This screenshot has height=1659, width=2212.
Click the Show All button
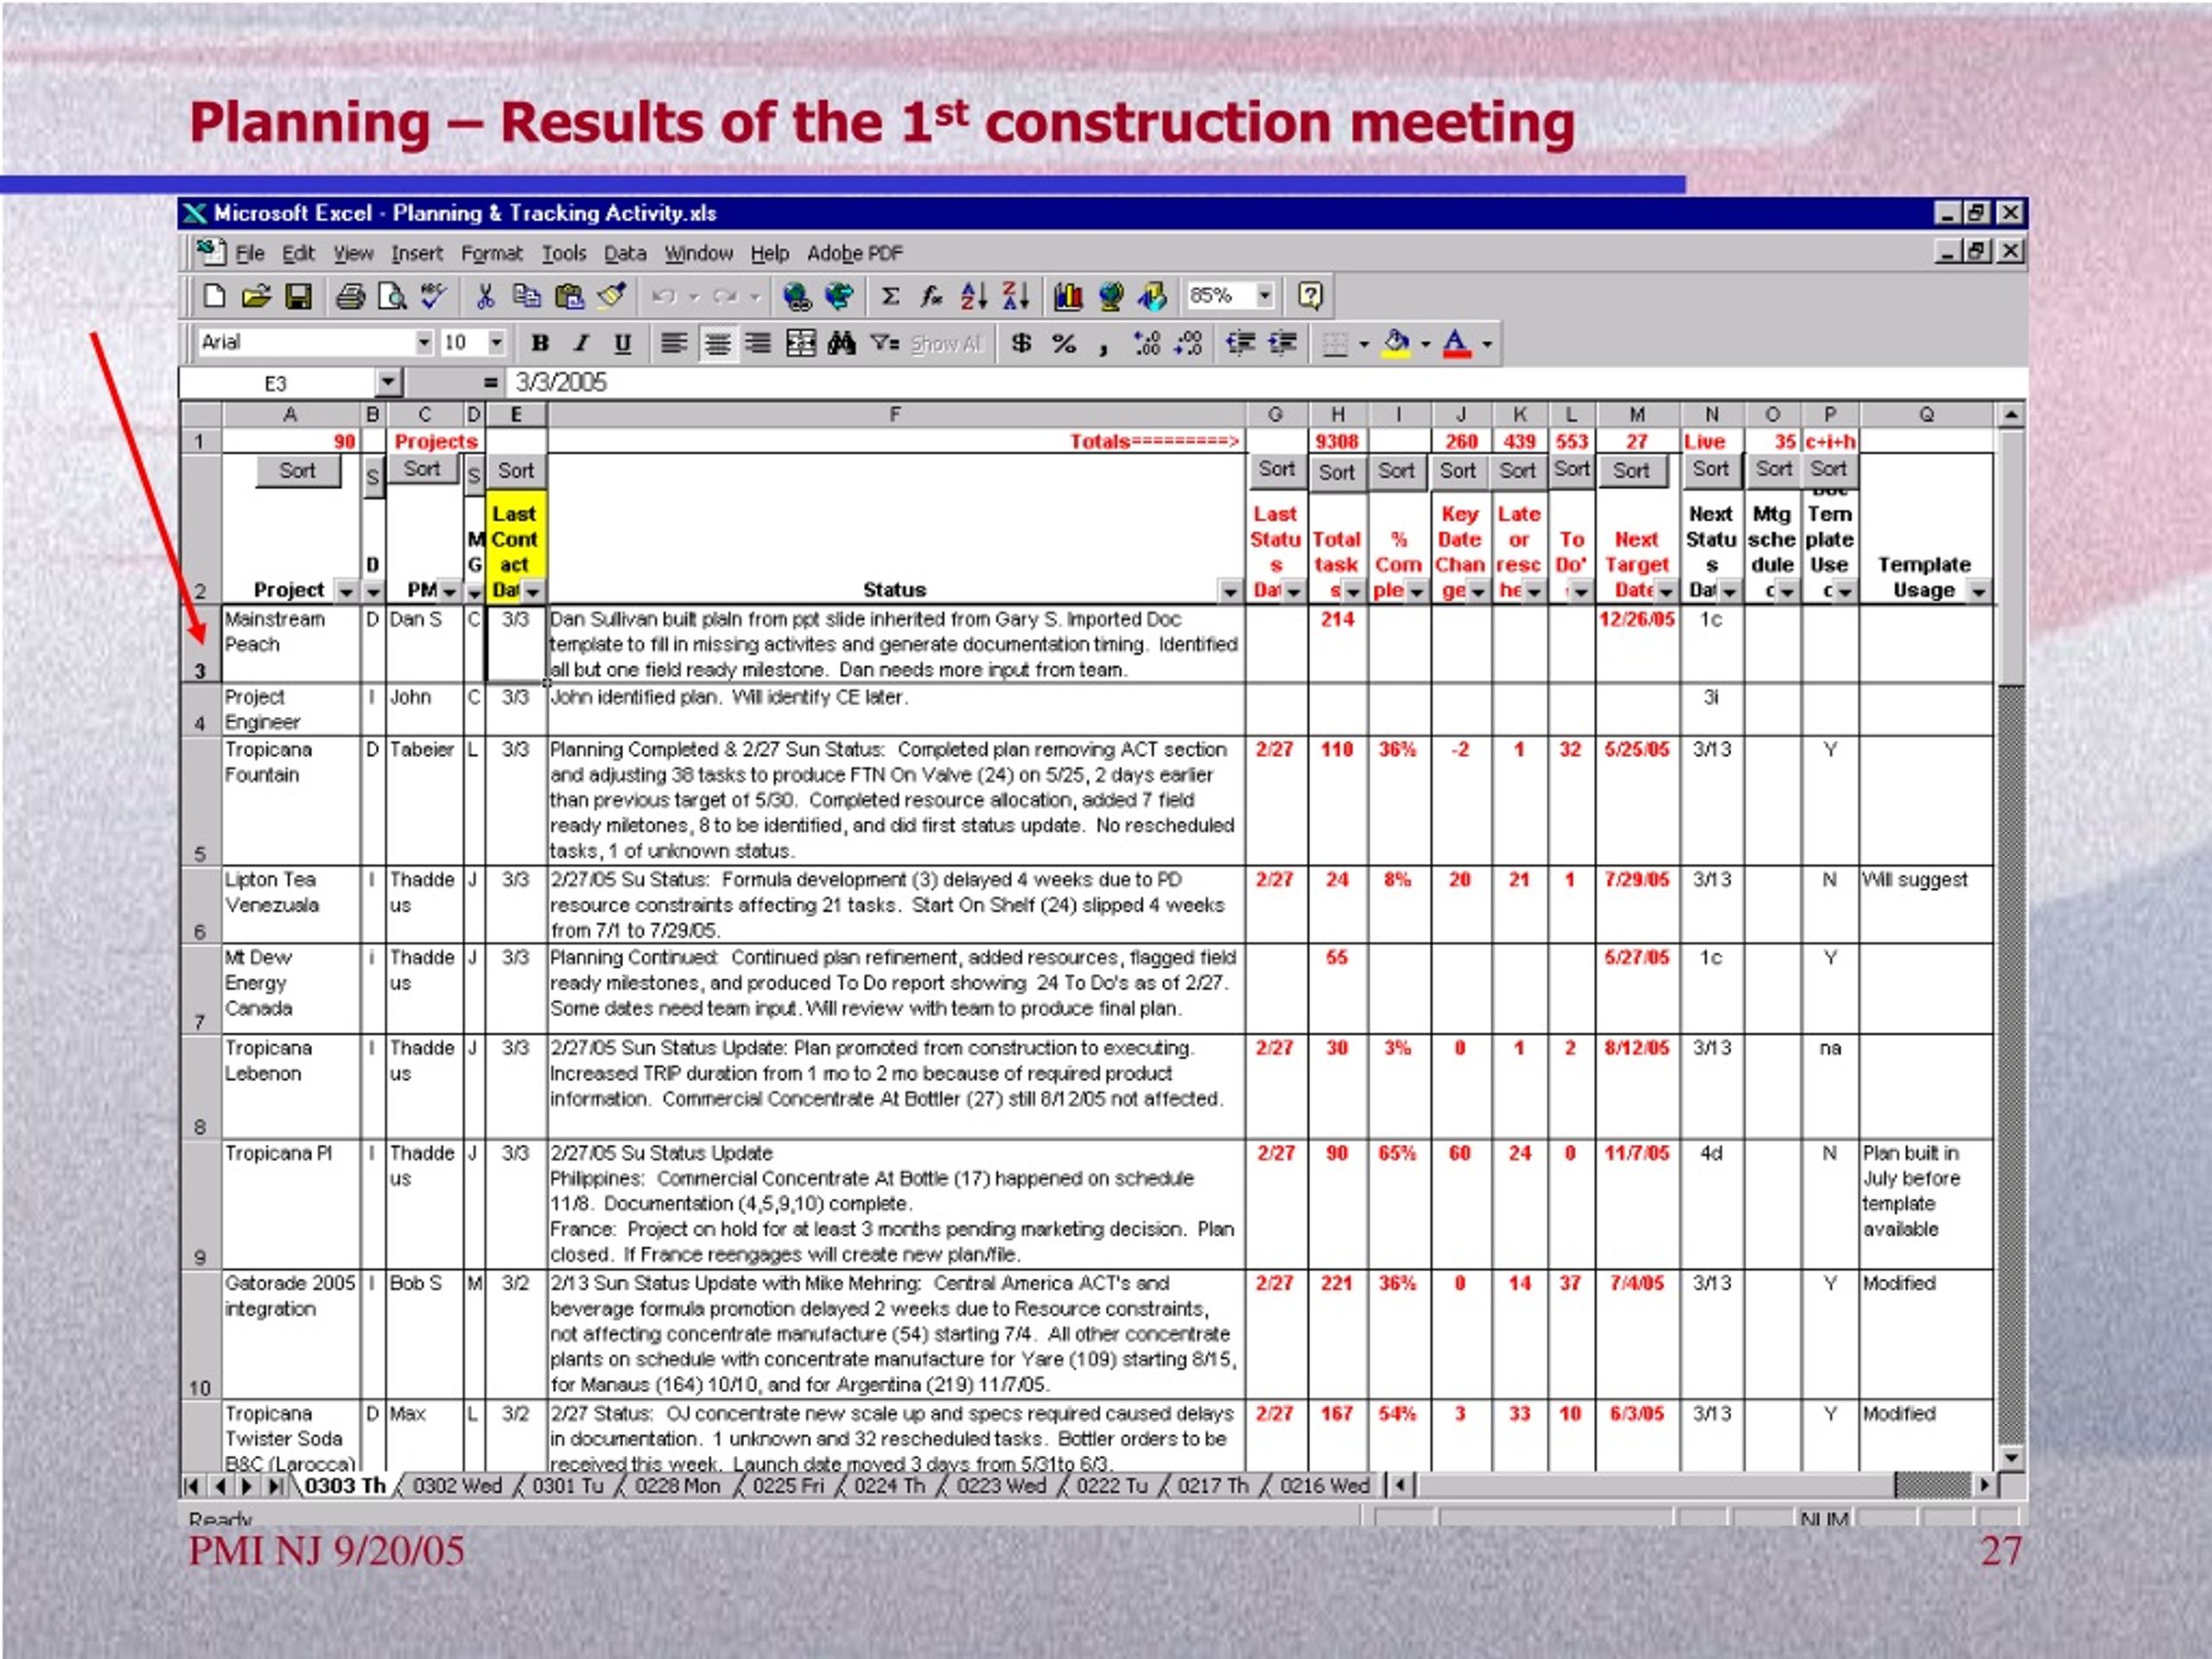[948, 344]
